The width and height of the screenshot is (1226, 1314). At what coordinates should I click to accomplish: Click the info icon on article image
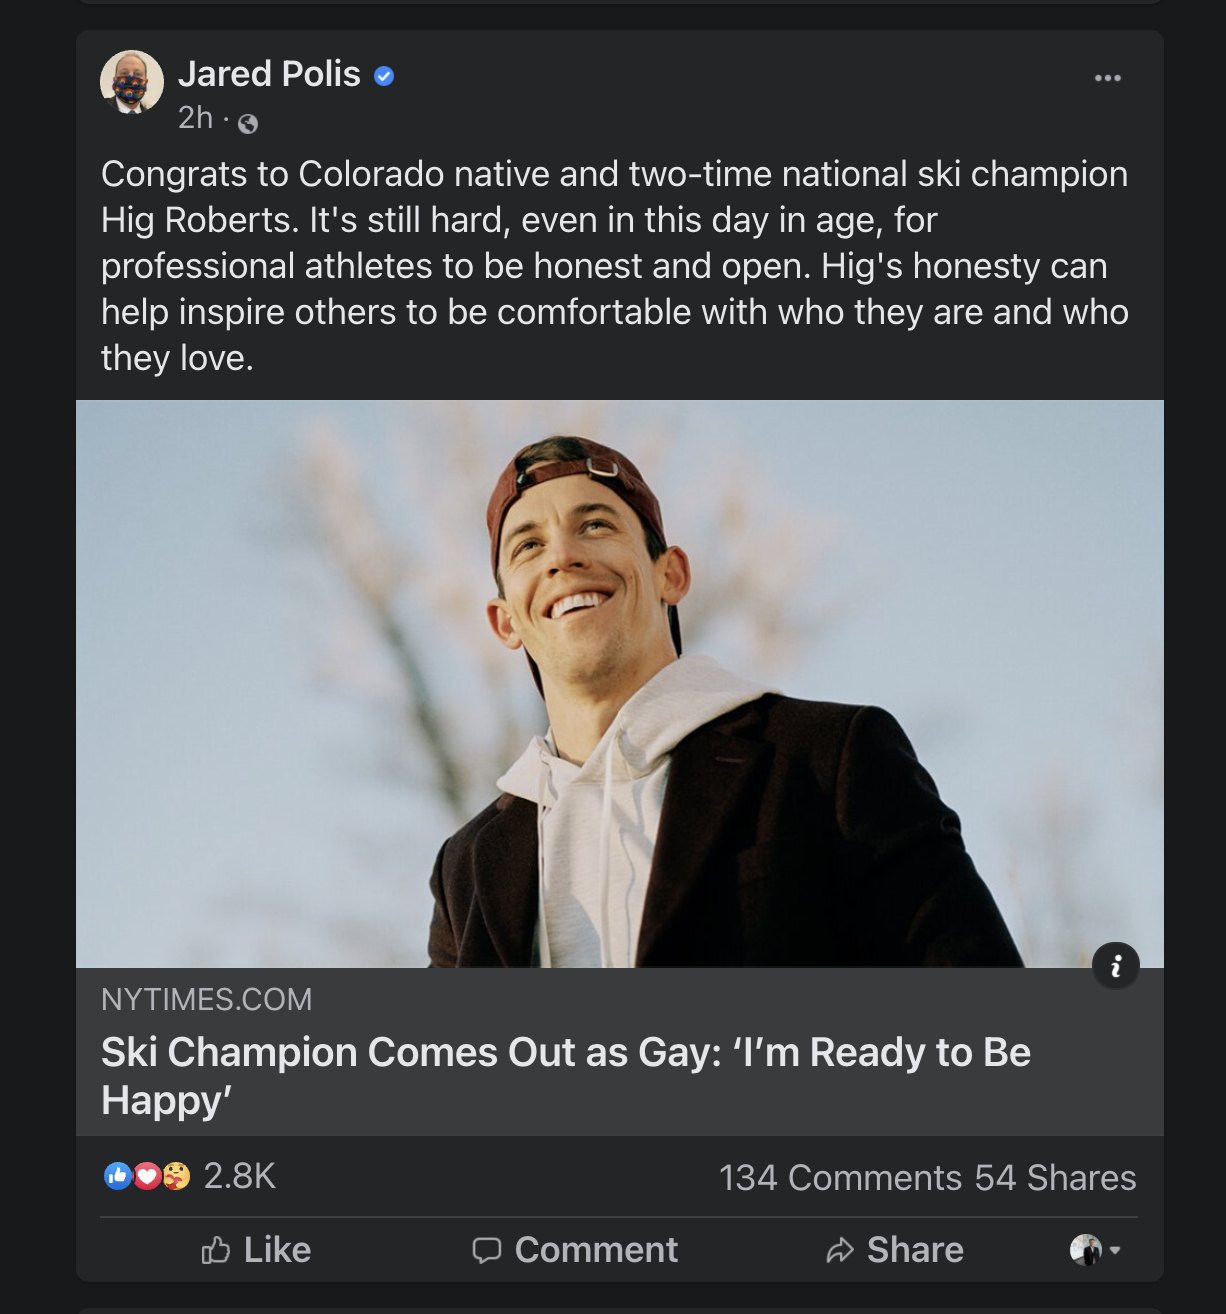(x=1116, y=965)
